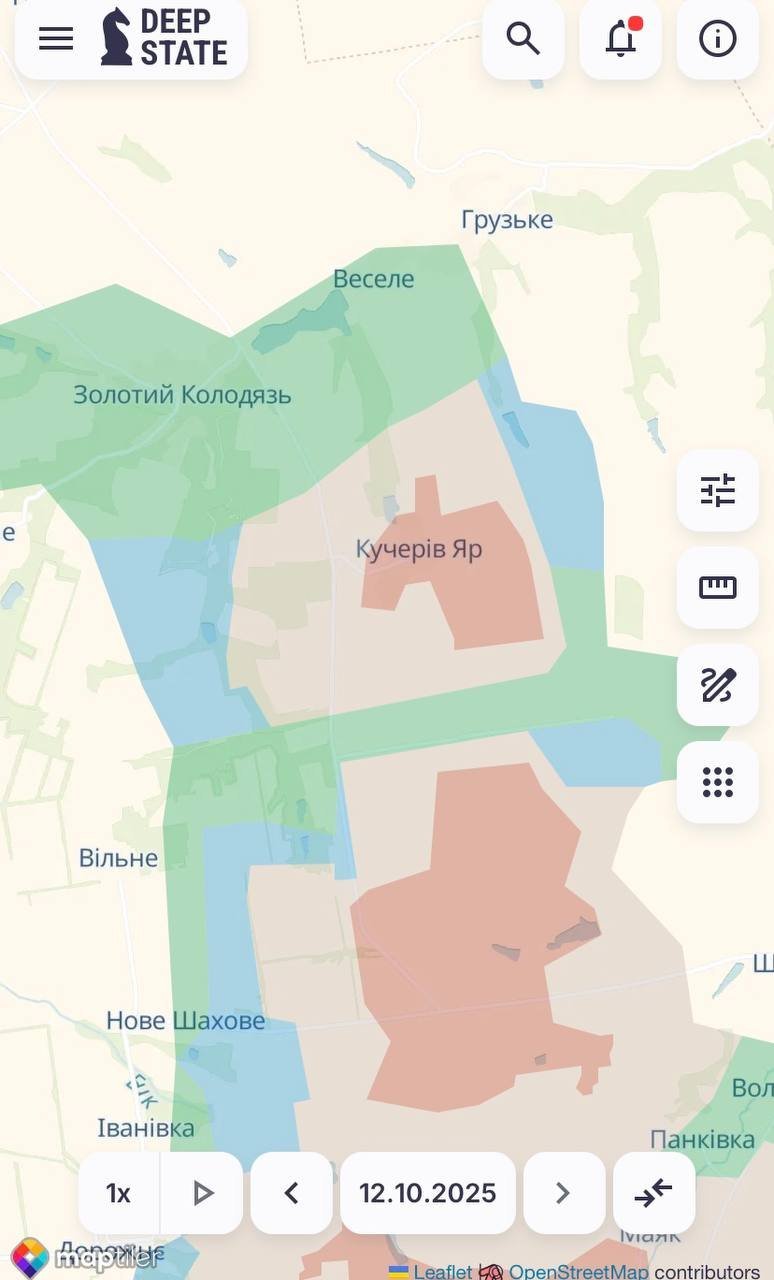Click the MapTiler logo

tap(85, 1257)
